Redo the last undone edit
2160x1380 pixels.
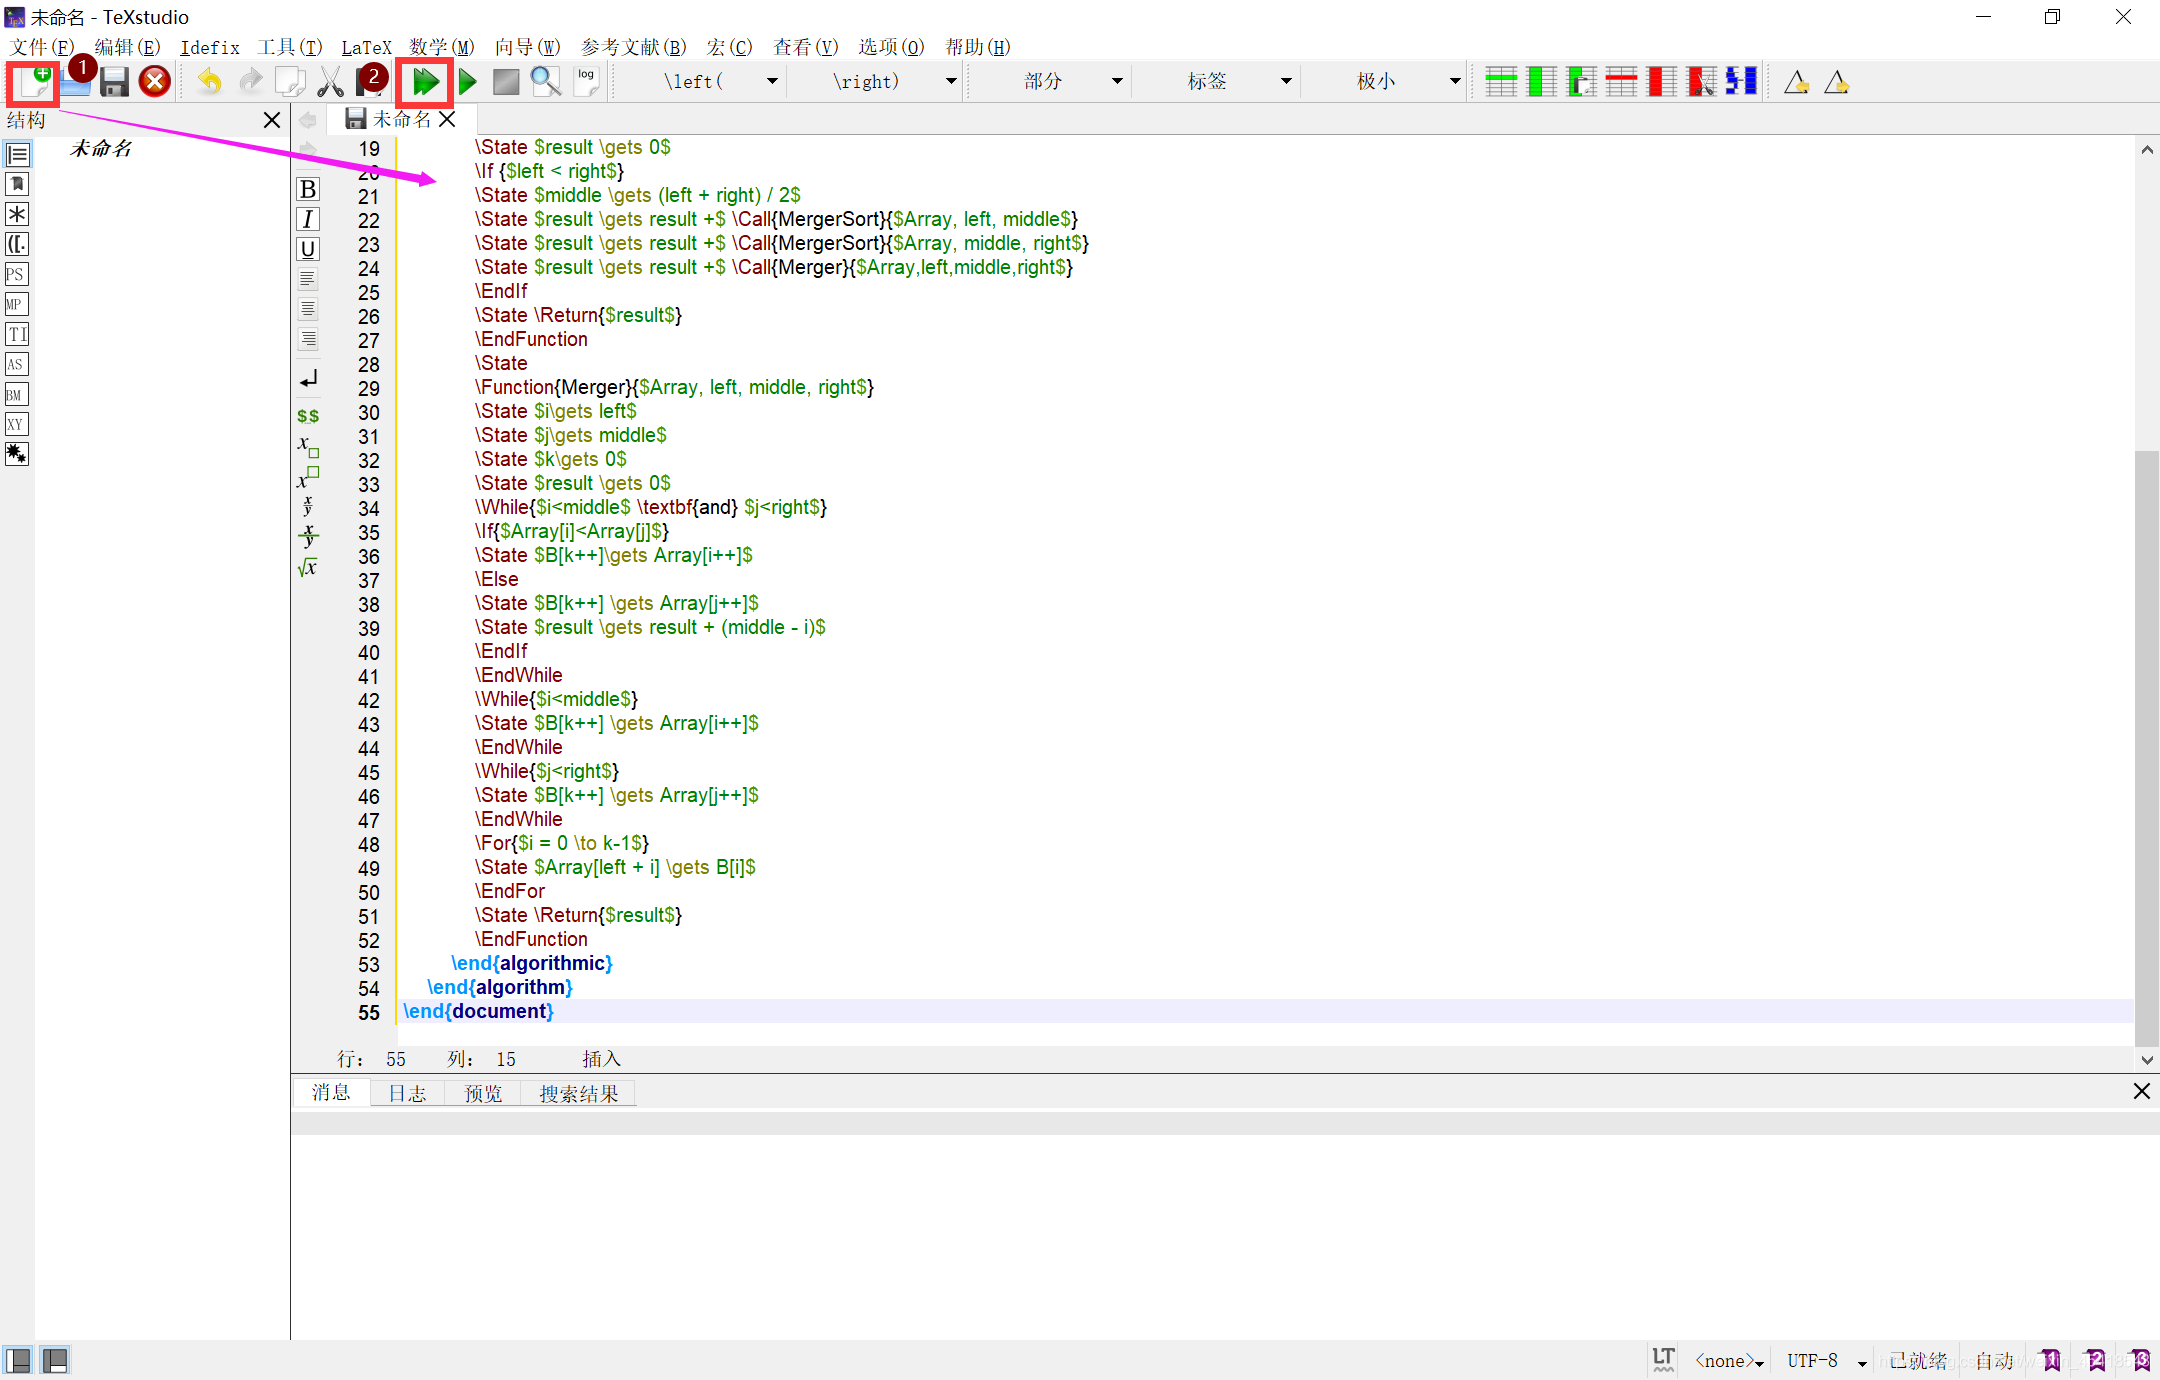click(250, 82)
